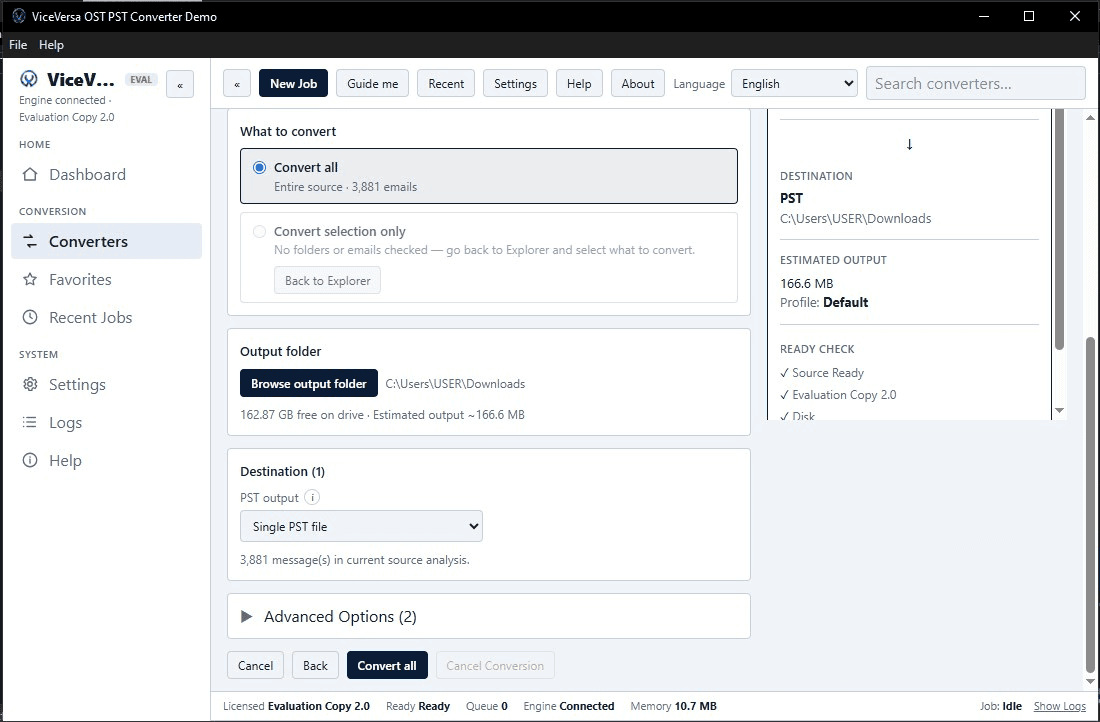The height and width of the screenshot is (722, 1100).
Task: Click the Evaluation Copy 2.0 check item
Action: point(838,394)
